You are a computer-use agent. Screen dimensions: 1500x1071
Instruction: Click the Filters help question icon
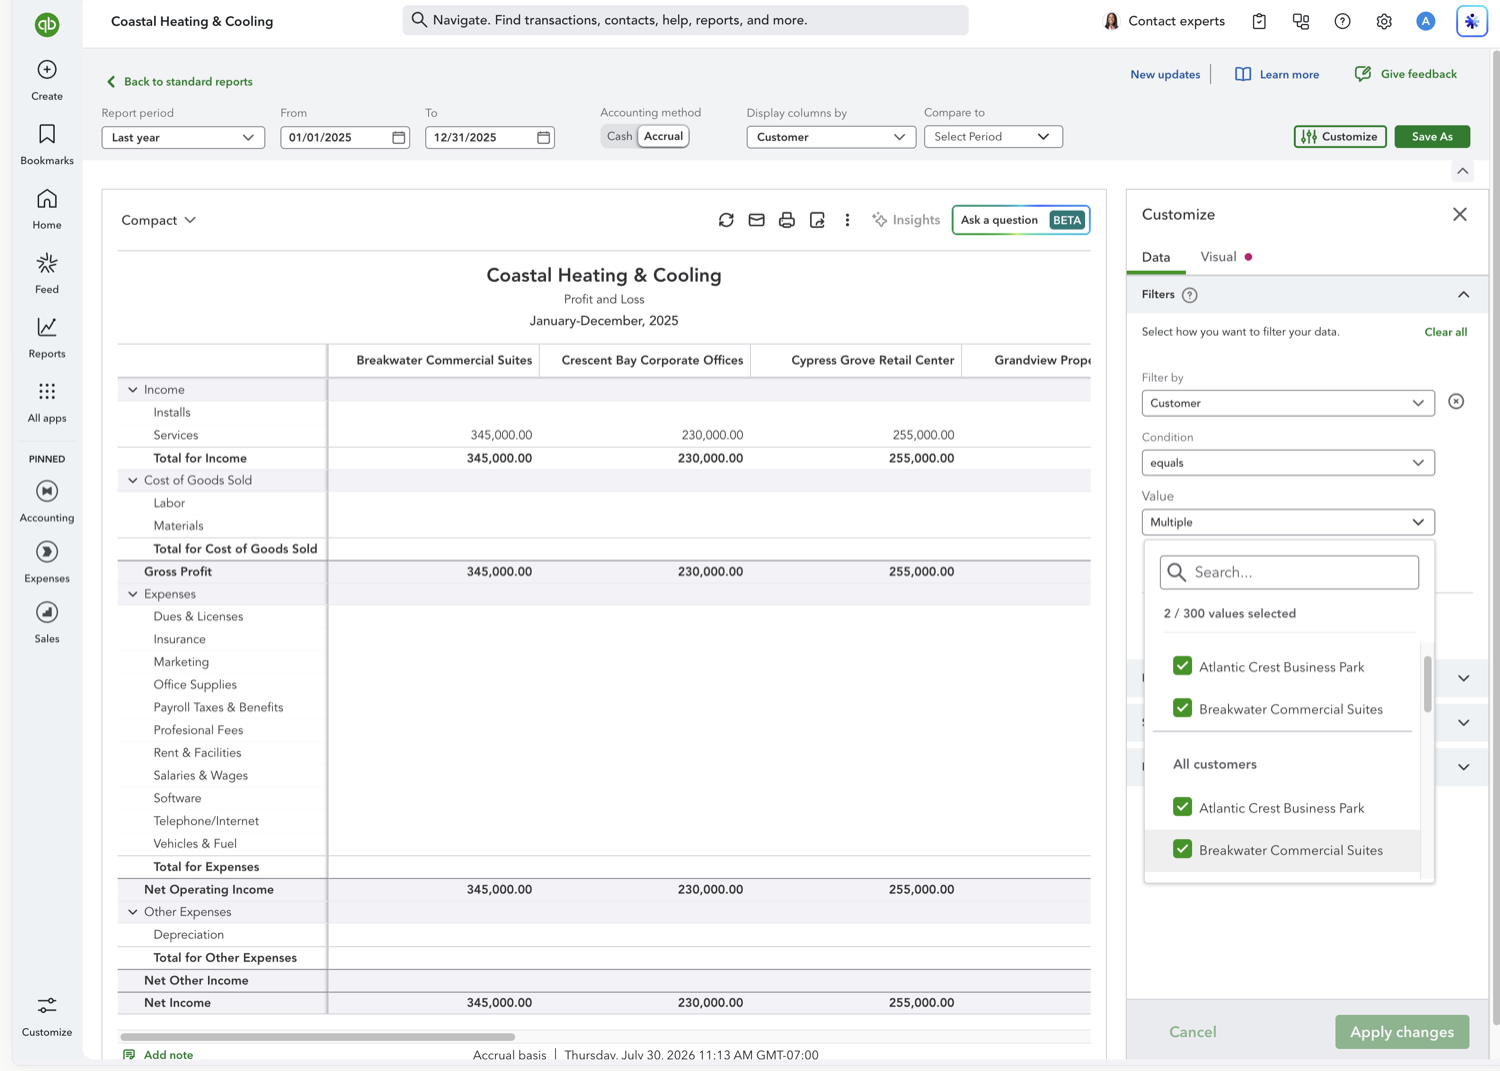pos(1189,295)
